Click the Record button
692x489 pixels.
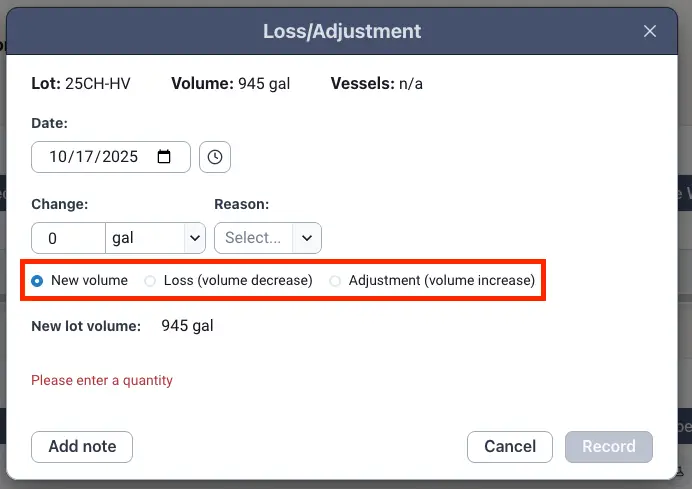(609, 447)
